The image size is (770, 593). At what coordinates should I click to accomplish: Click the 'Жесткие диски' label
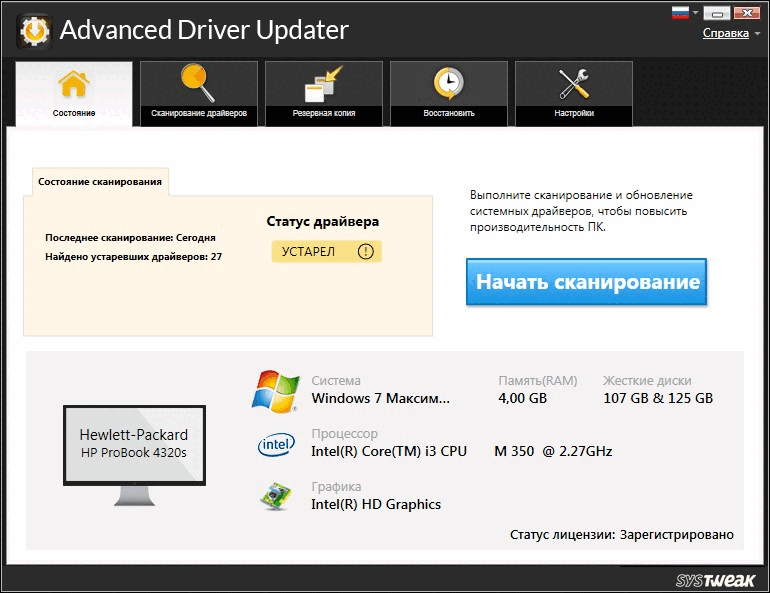coord(647,381)
